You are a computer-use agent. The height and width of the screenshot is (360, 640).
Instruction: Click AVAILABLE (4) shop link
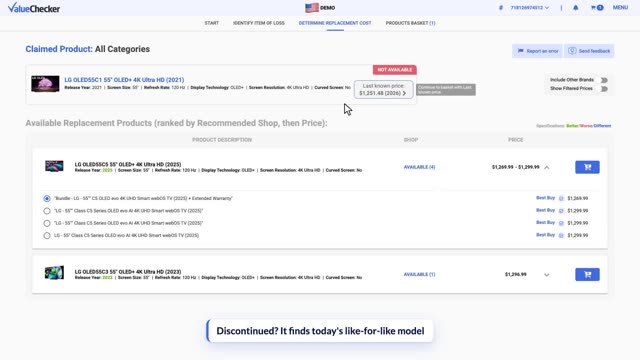point(419,167)
